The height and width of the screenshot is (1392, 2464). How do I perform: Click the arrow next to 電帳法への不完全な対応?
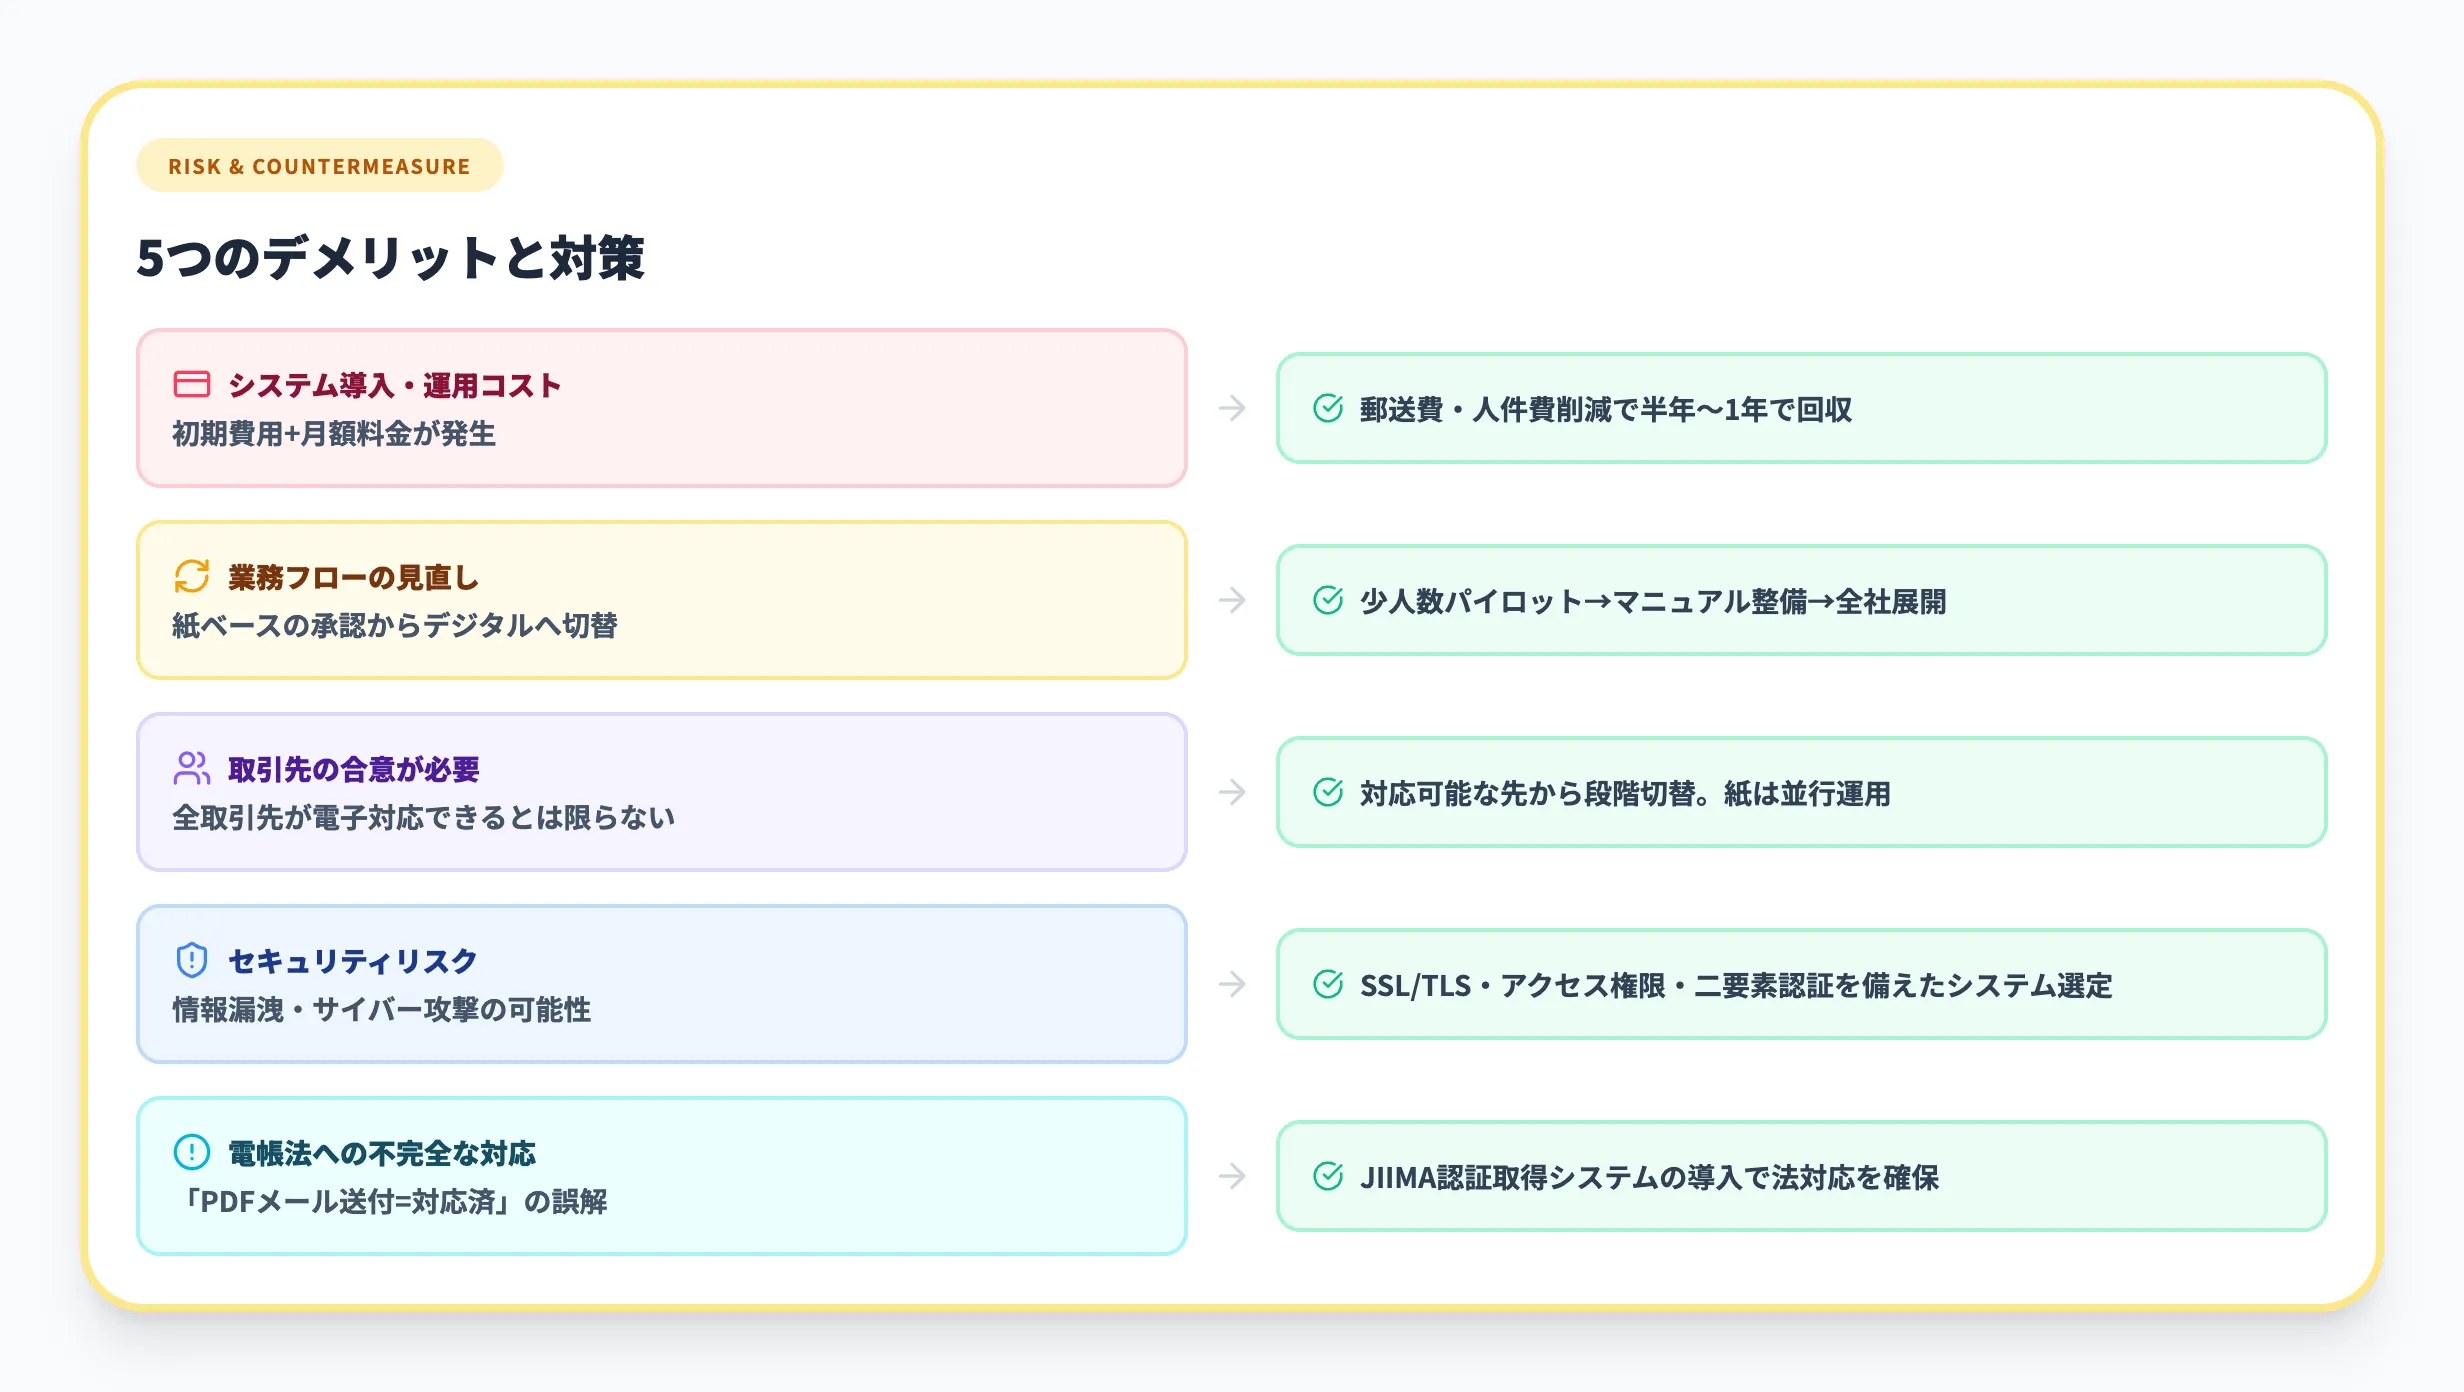click(x=1232, y=1178)
